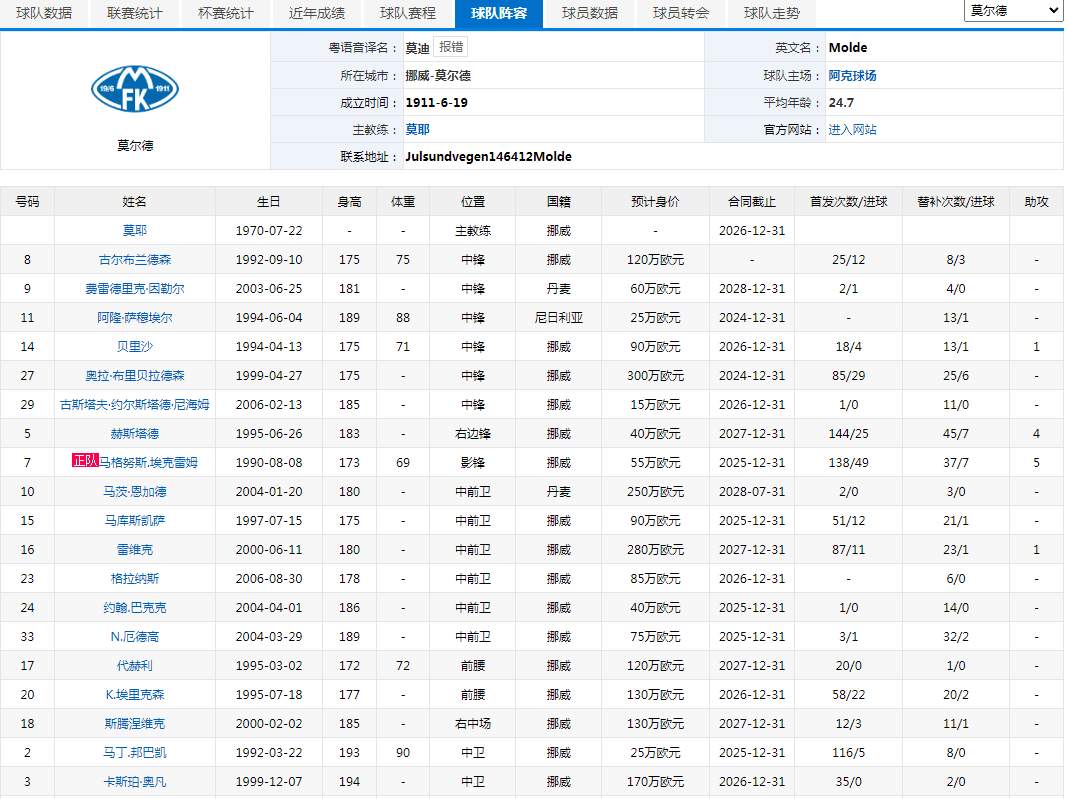Click the Molde FK team logo

135,88
